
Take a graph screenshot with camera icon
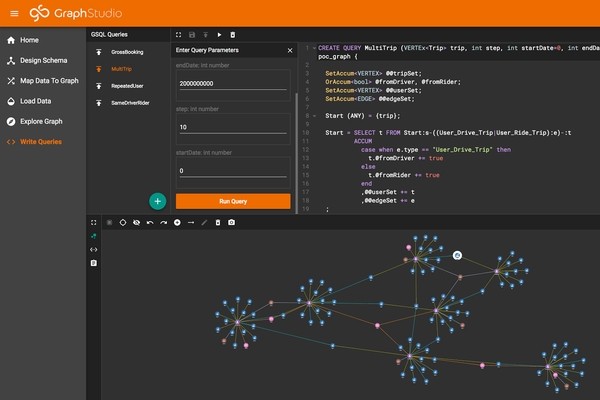coord(232,222)
